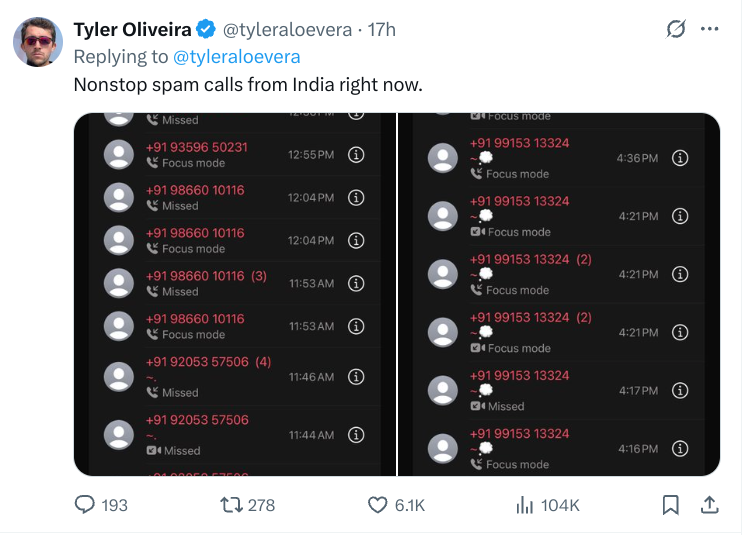Viewport: 754px width, 535px height.
Task: Repost this tweet with retweet icon
Action: (x=230, y=505)
